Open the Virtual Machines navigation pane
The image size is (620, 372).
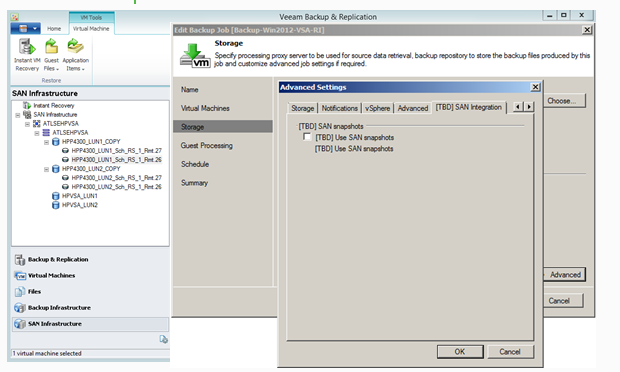(x=90, y=276)
